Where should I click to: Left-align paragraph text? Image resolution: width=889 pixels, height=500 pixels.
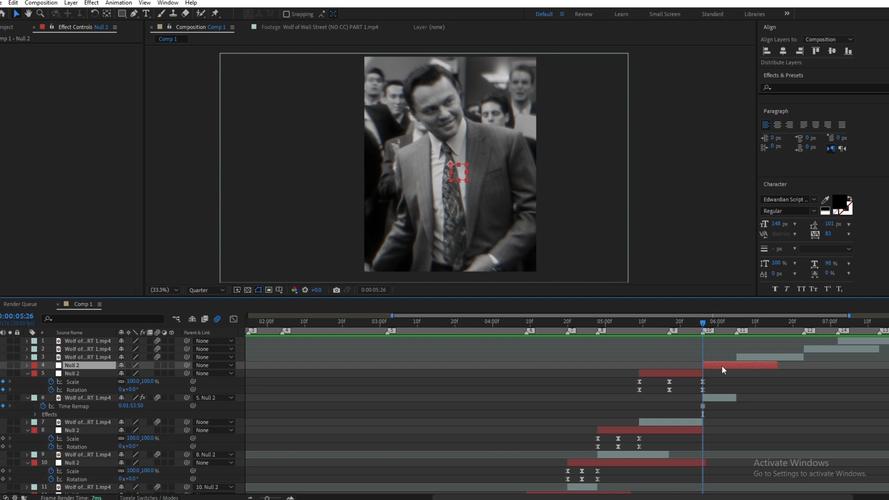765,125
